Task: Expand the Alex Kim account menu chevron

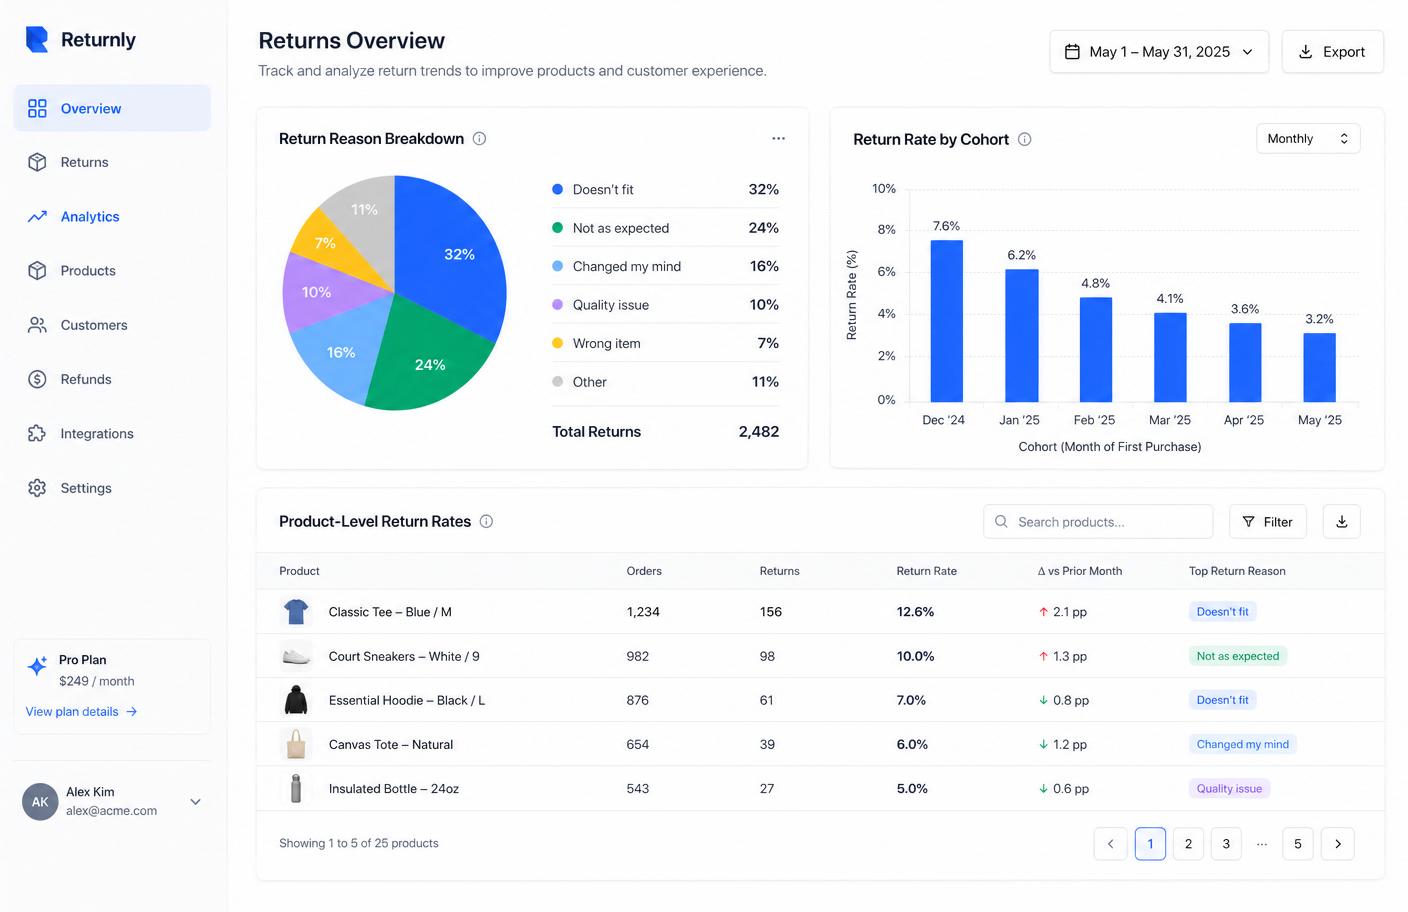Action: click(196, 801)
